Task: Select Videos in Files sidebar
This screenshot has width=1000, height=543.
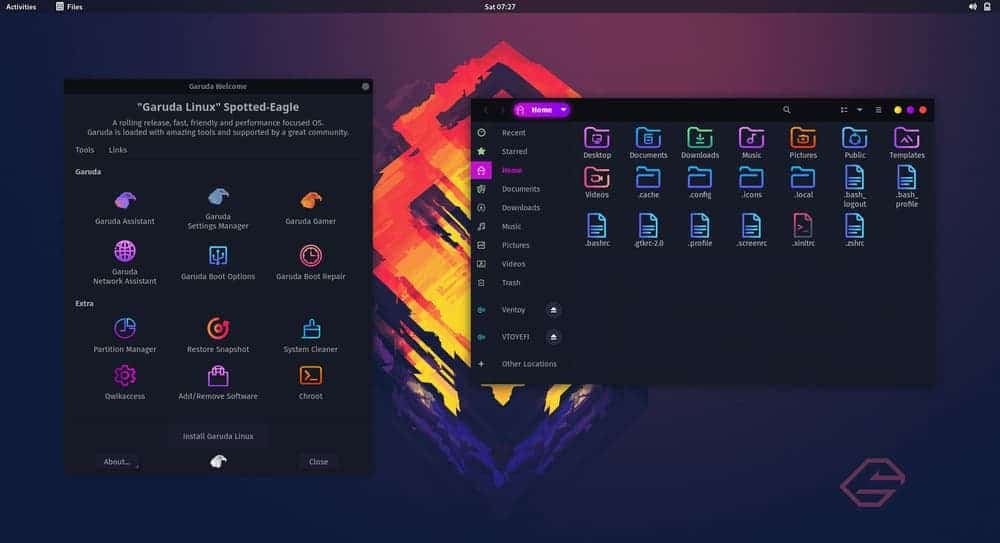Action: (x=520, y=264)
